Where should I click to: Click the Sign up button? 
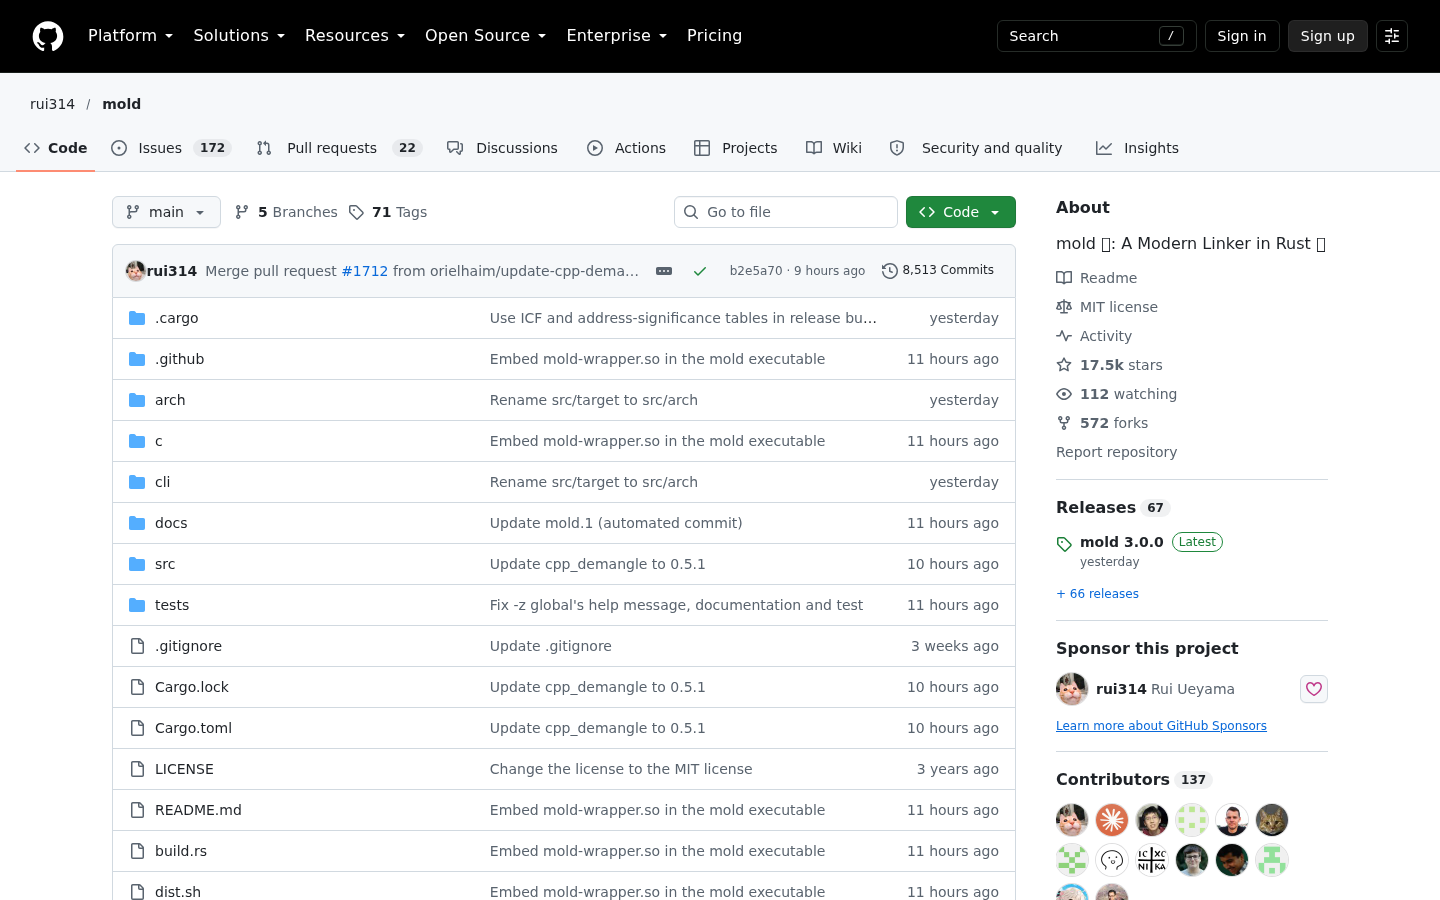click(1328, 36)
